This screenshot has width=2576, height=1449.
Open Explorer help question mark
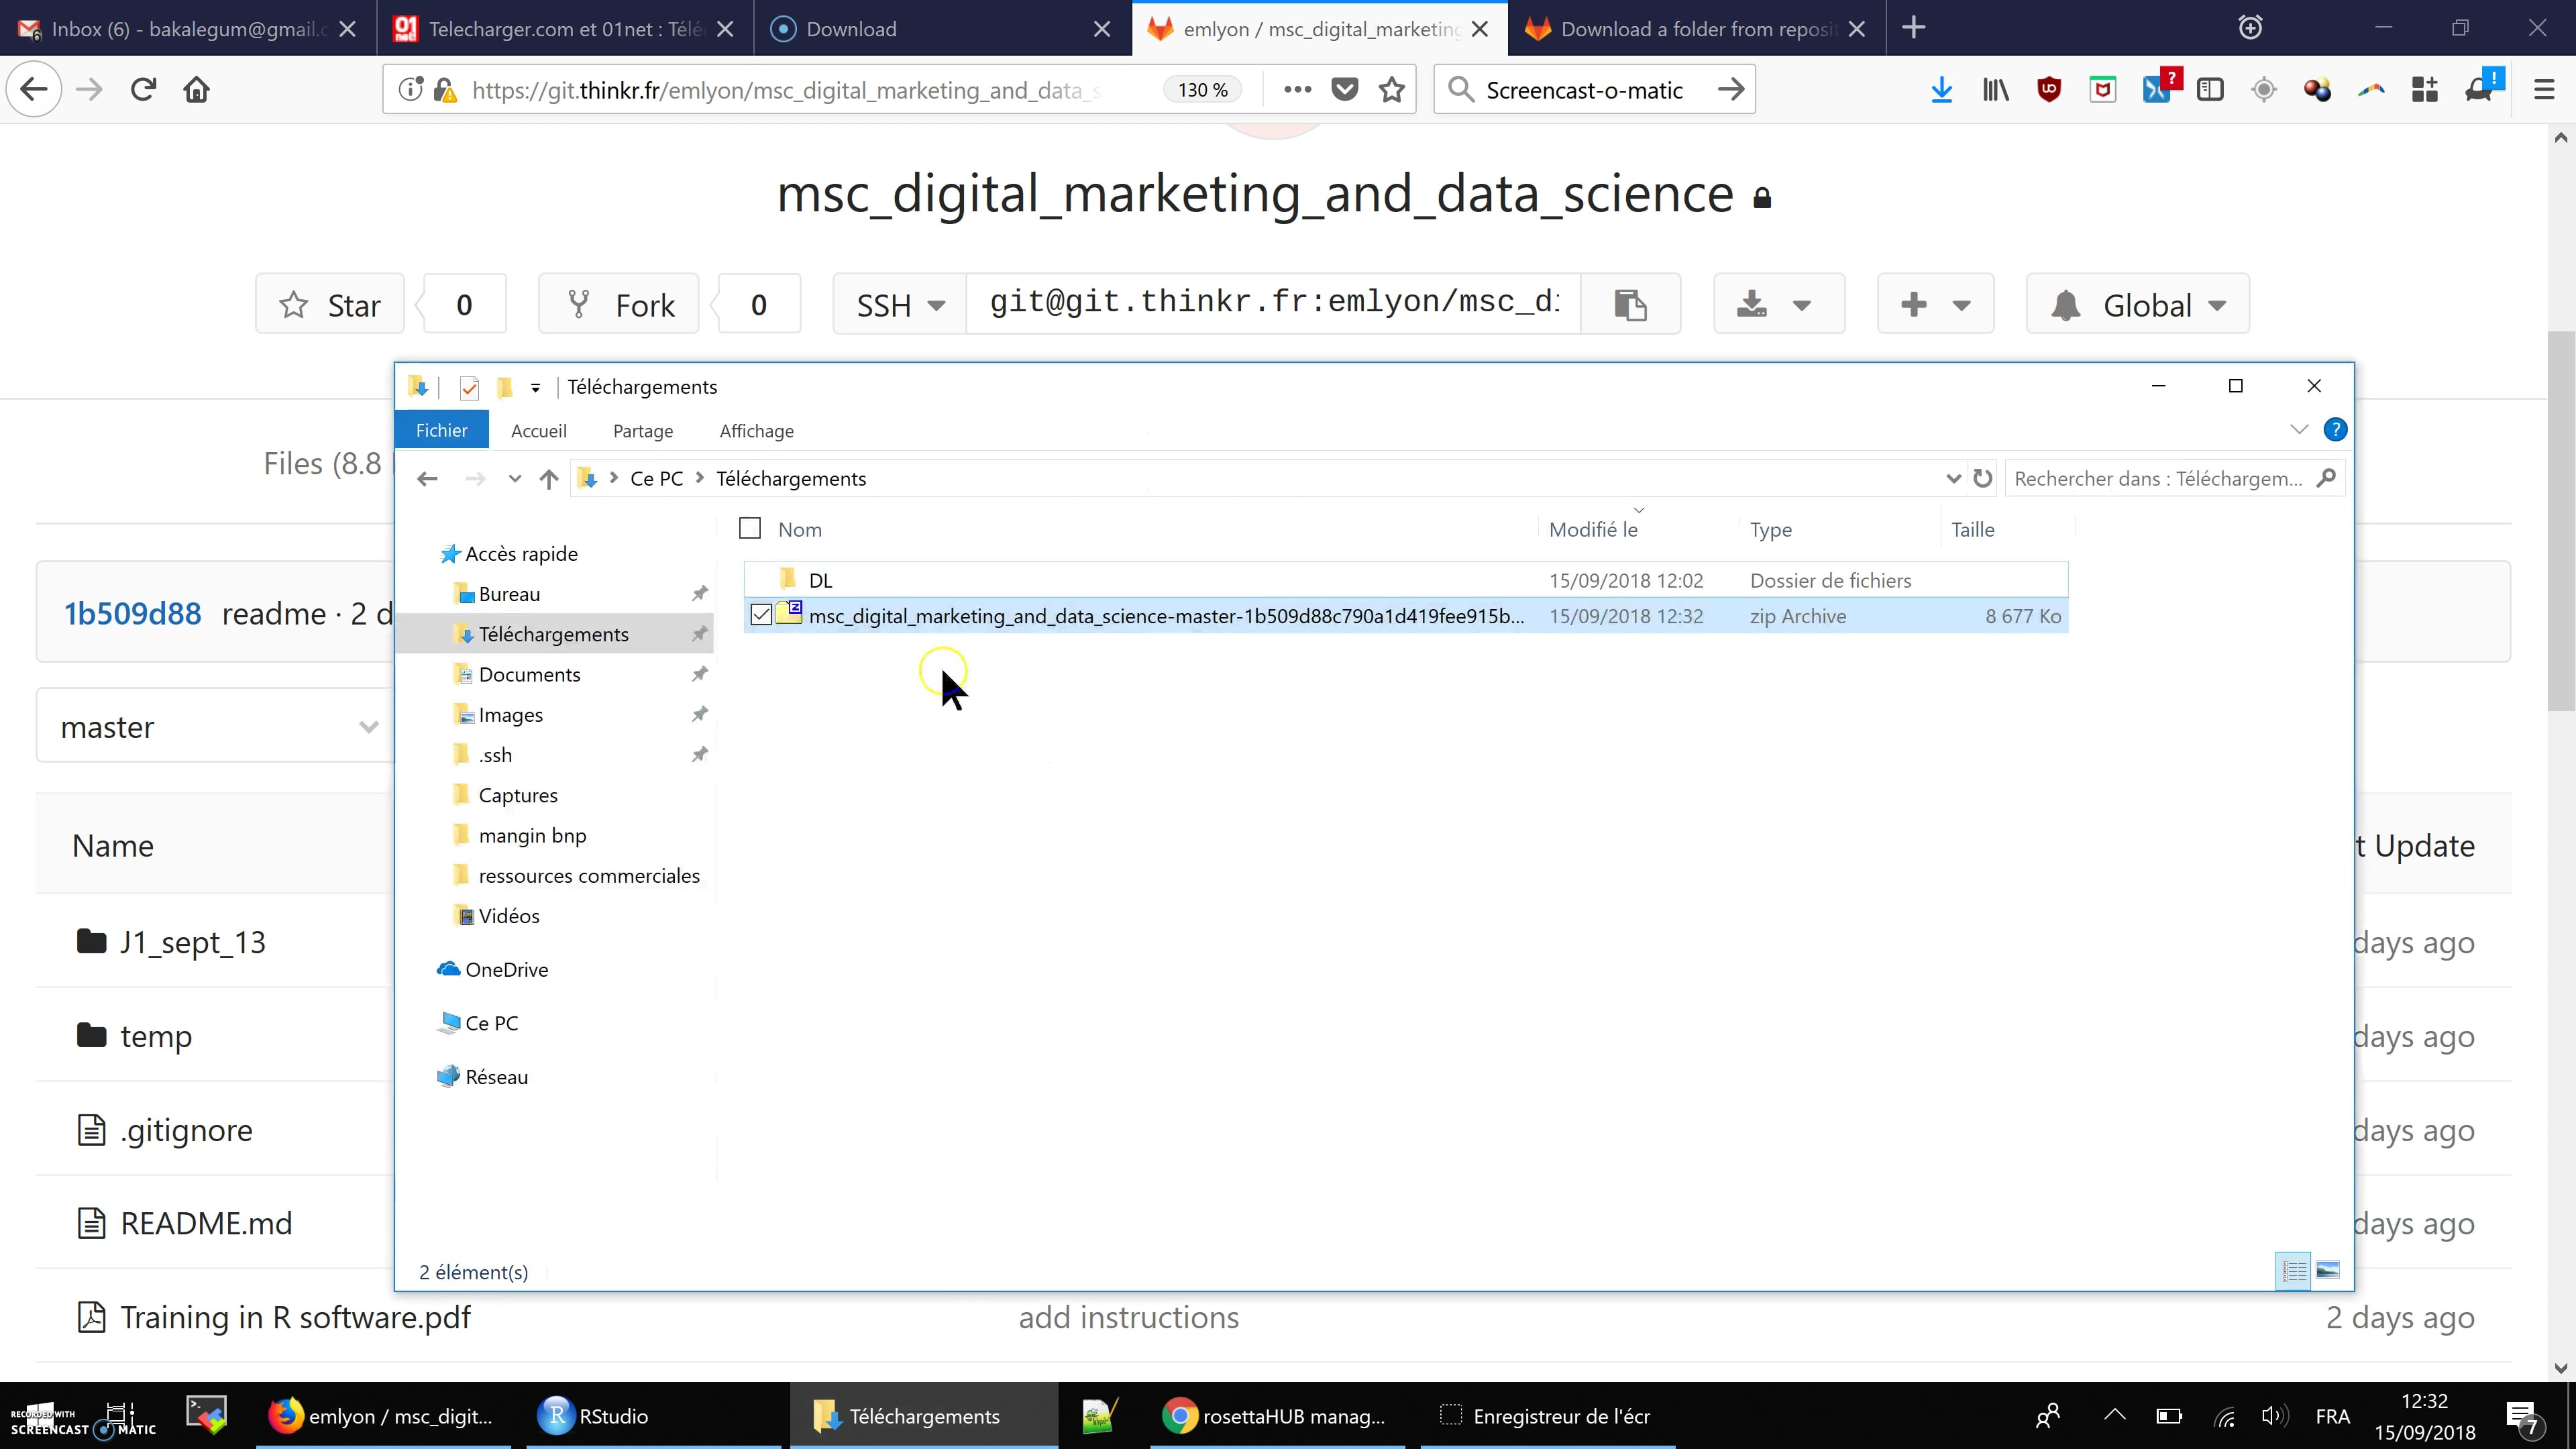[2335, 430]
